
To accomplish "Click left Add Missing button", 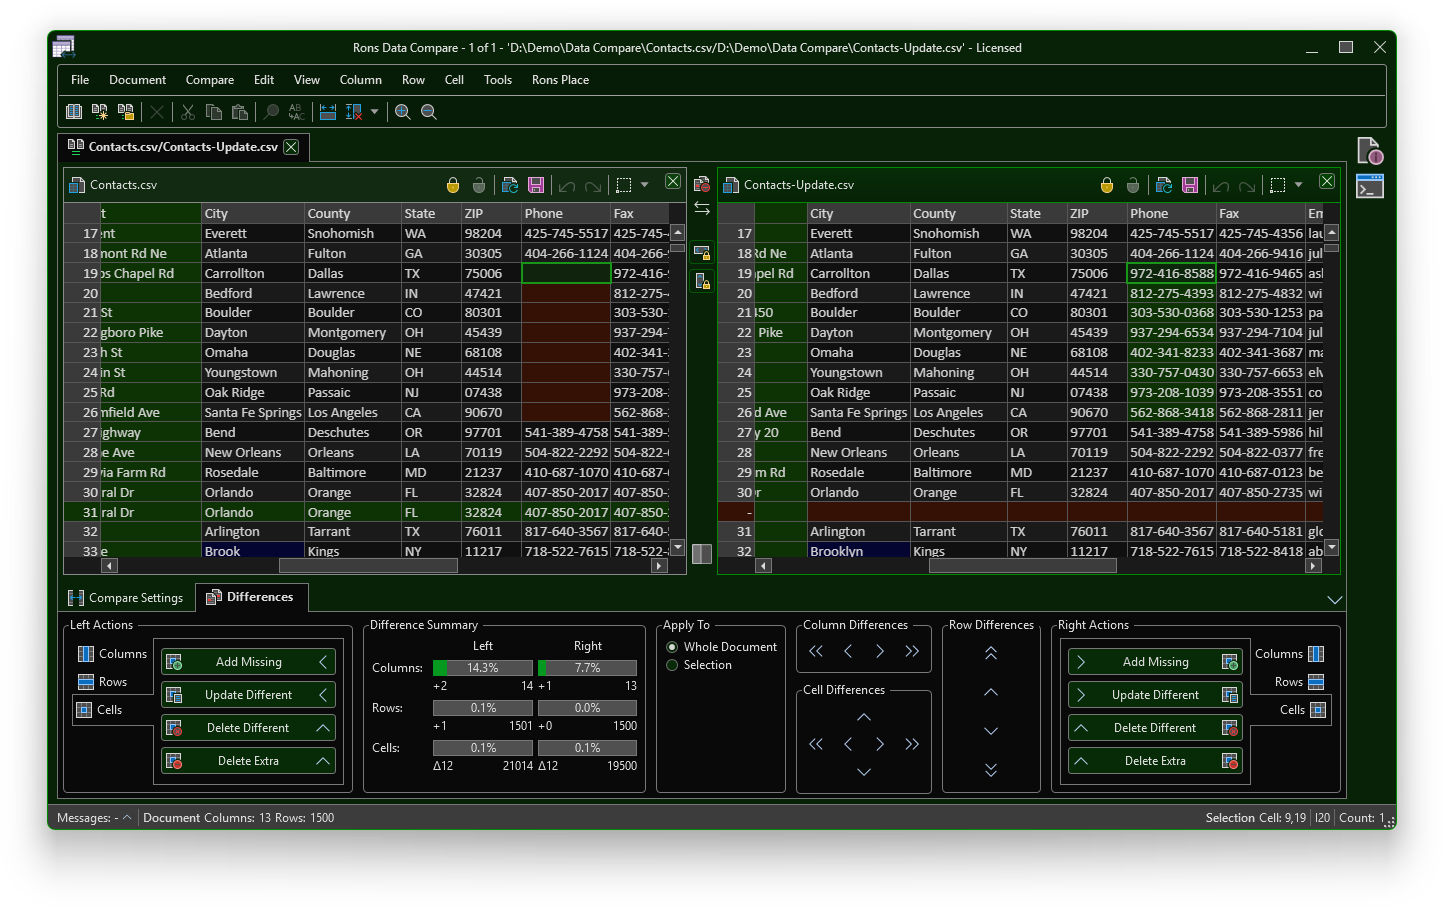I will tap(248, 662).
